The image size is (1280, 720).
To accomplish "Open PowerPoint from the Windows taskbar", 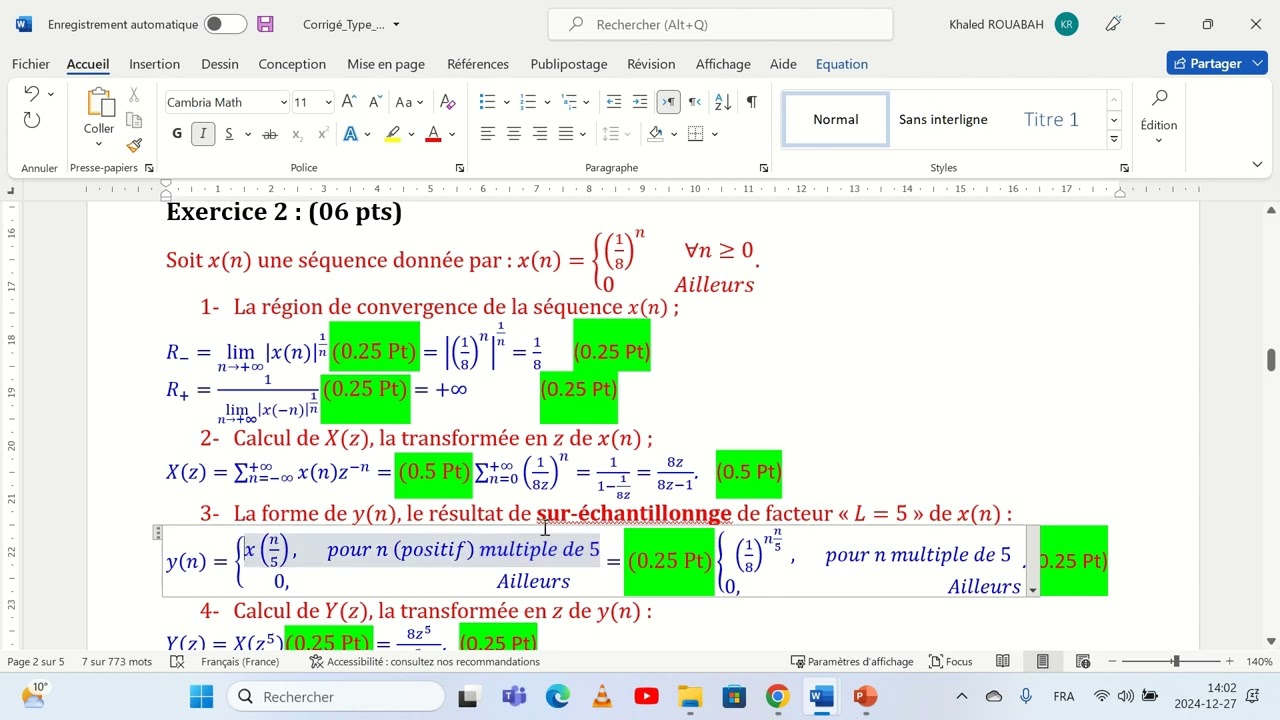I will coord(865,696).
